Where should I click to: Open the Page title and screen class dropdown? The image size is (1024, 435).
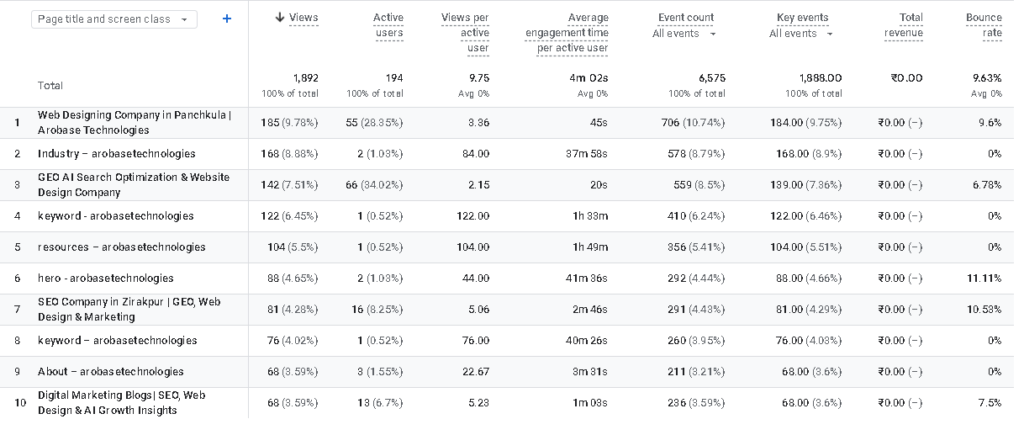point(114,20)
